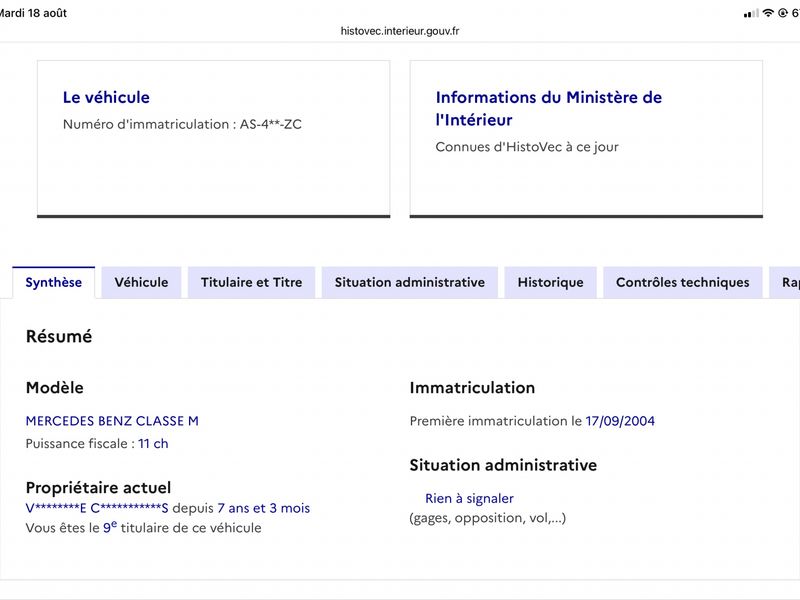Open the Contrôles techniques tab
The height and width of the screenshot is (600, 800).
pyautogui.click(x=683, y=282)
